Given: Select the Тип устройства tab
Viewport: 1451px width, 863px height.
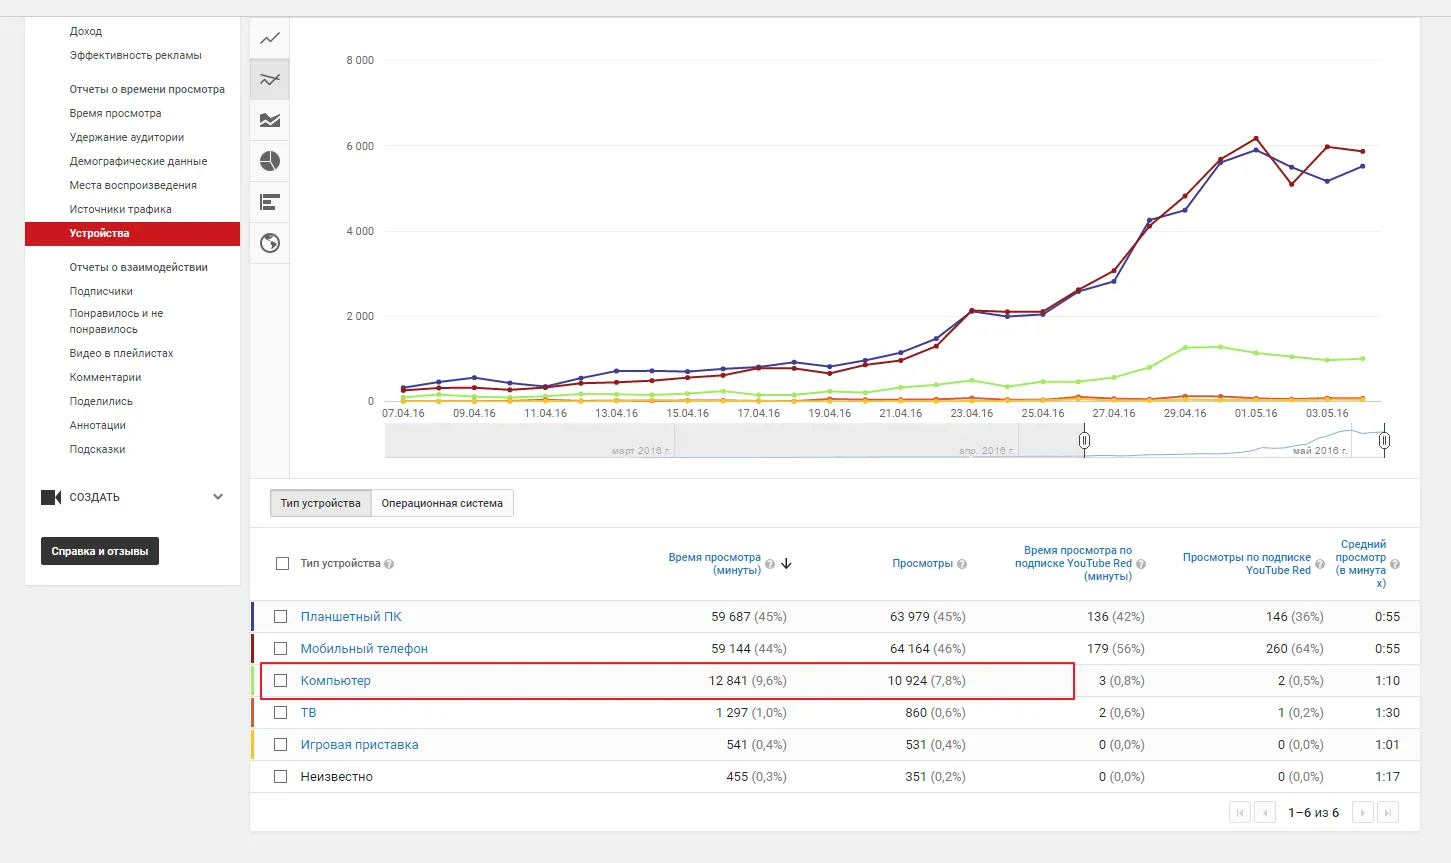Looking at the screenshot, I should (x=321, y=503).
